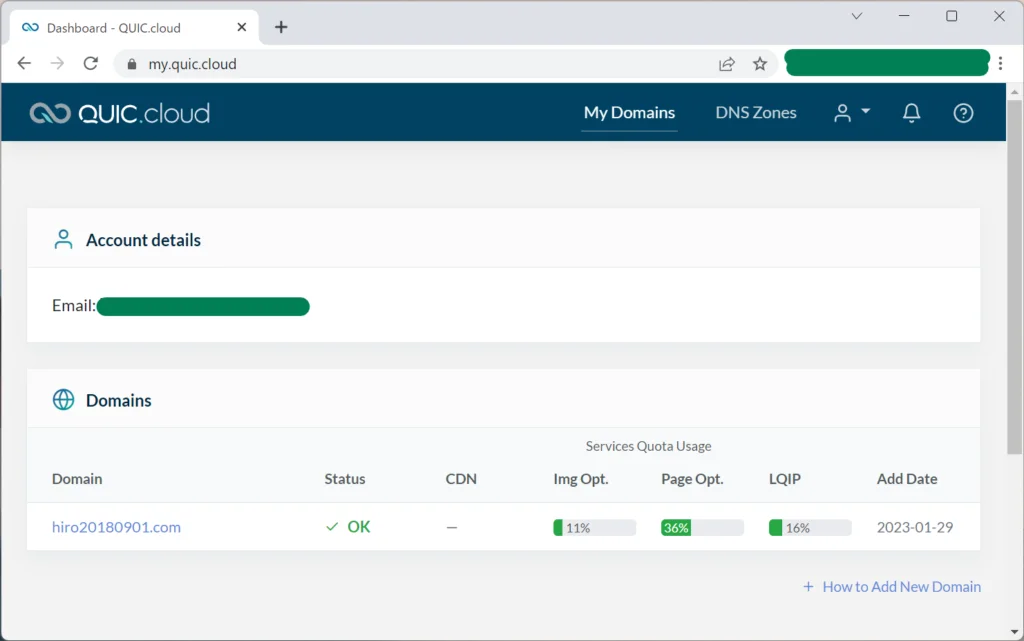This screenshot has width=1024, height=641.
Task: Click the Page Opt. column header
Action: pos(692,479)
